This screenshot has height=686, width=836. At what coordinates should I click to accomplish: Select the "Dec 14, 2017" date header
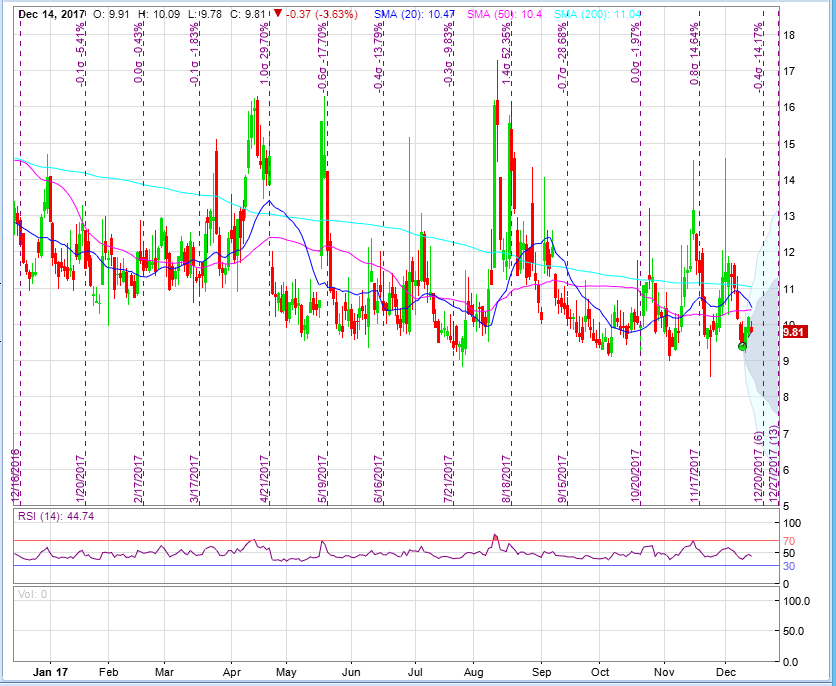click(51, 14)
